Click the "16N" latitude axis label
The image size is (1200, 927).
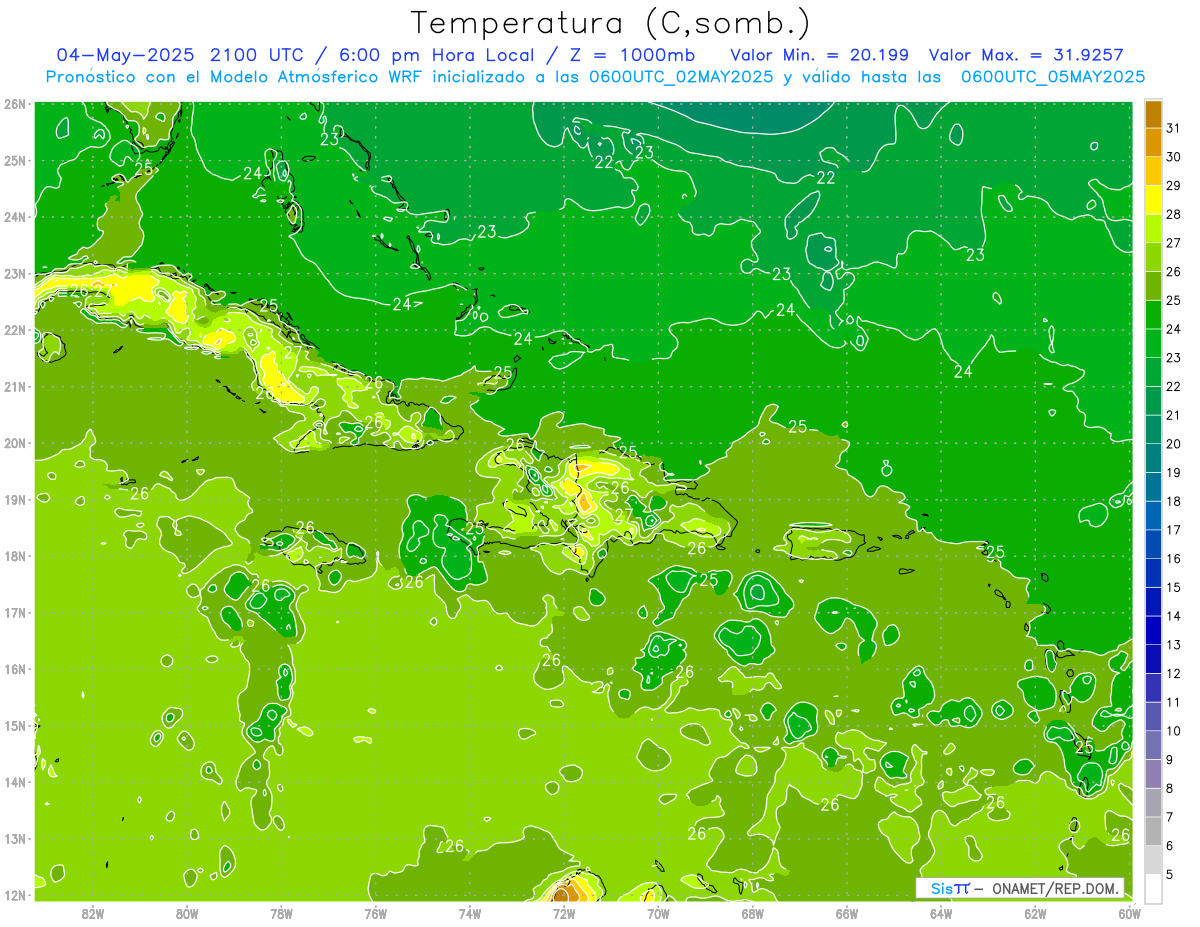click(x=16, y=669)
